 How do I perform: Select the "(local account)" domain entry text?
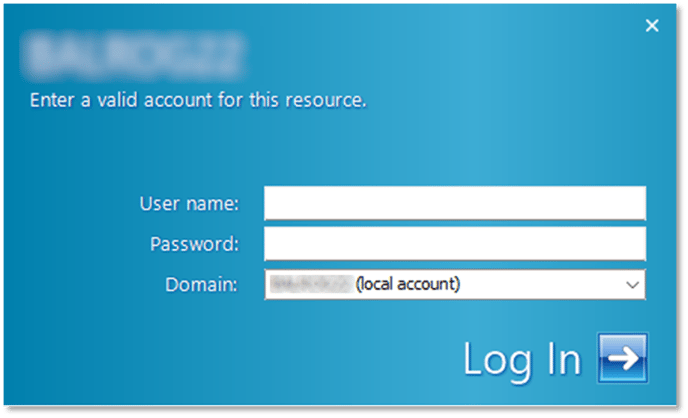[408, 284]
